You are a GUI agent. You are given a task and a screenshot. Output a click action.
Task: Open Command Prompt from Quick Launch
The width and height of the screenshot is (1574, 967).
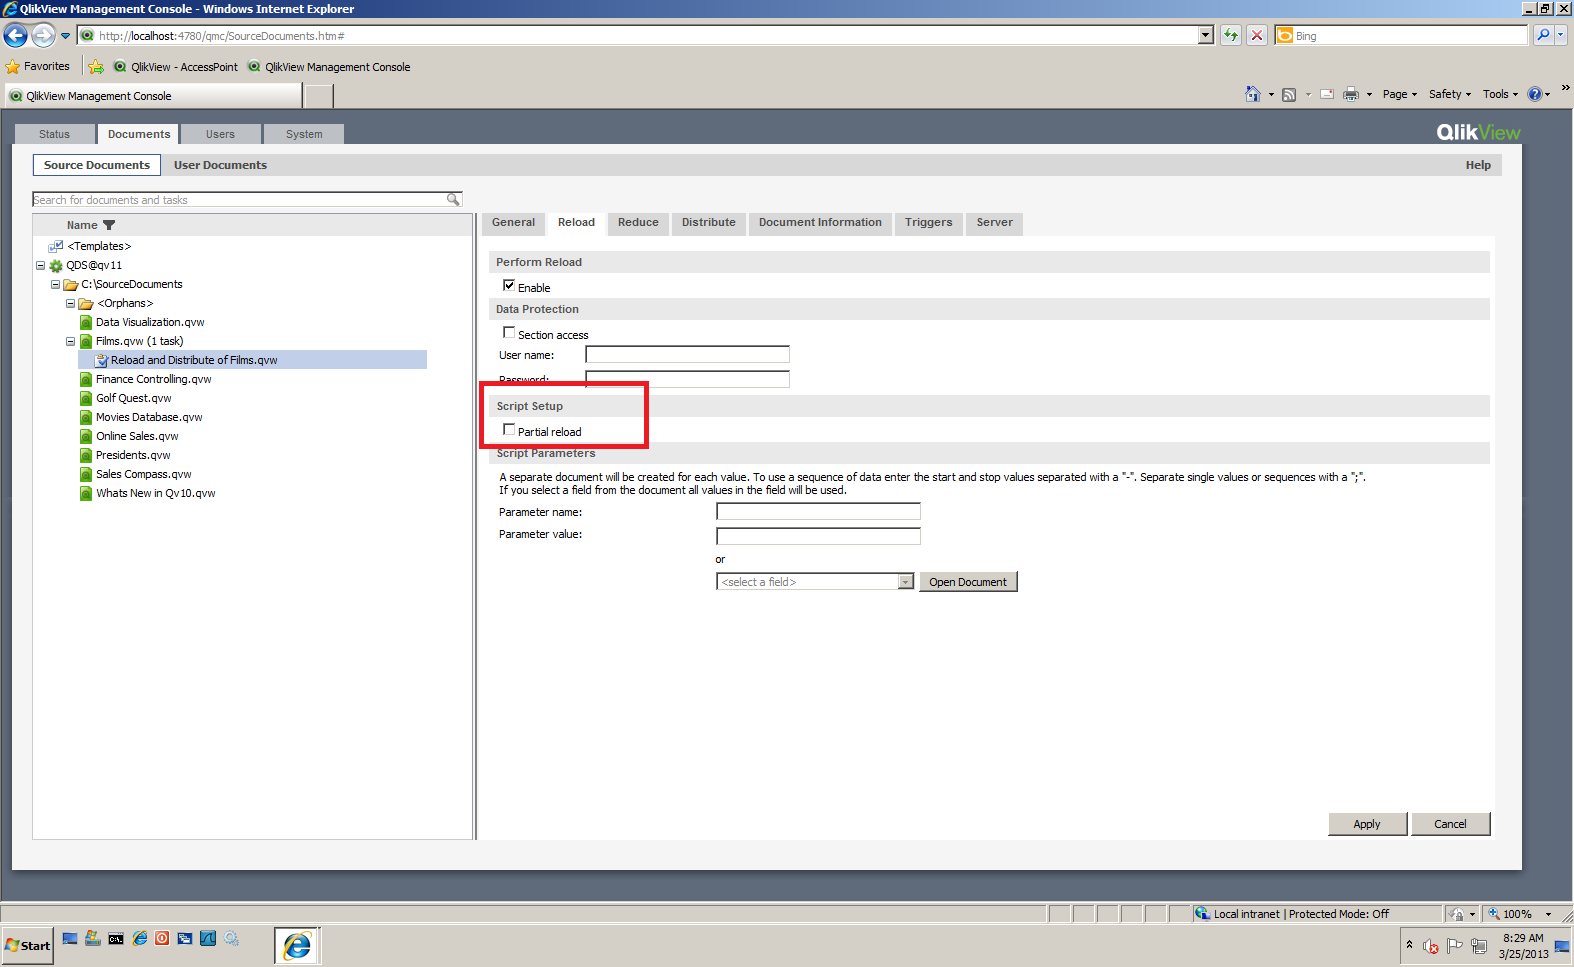(x=116, y=938)
